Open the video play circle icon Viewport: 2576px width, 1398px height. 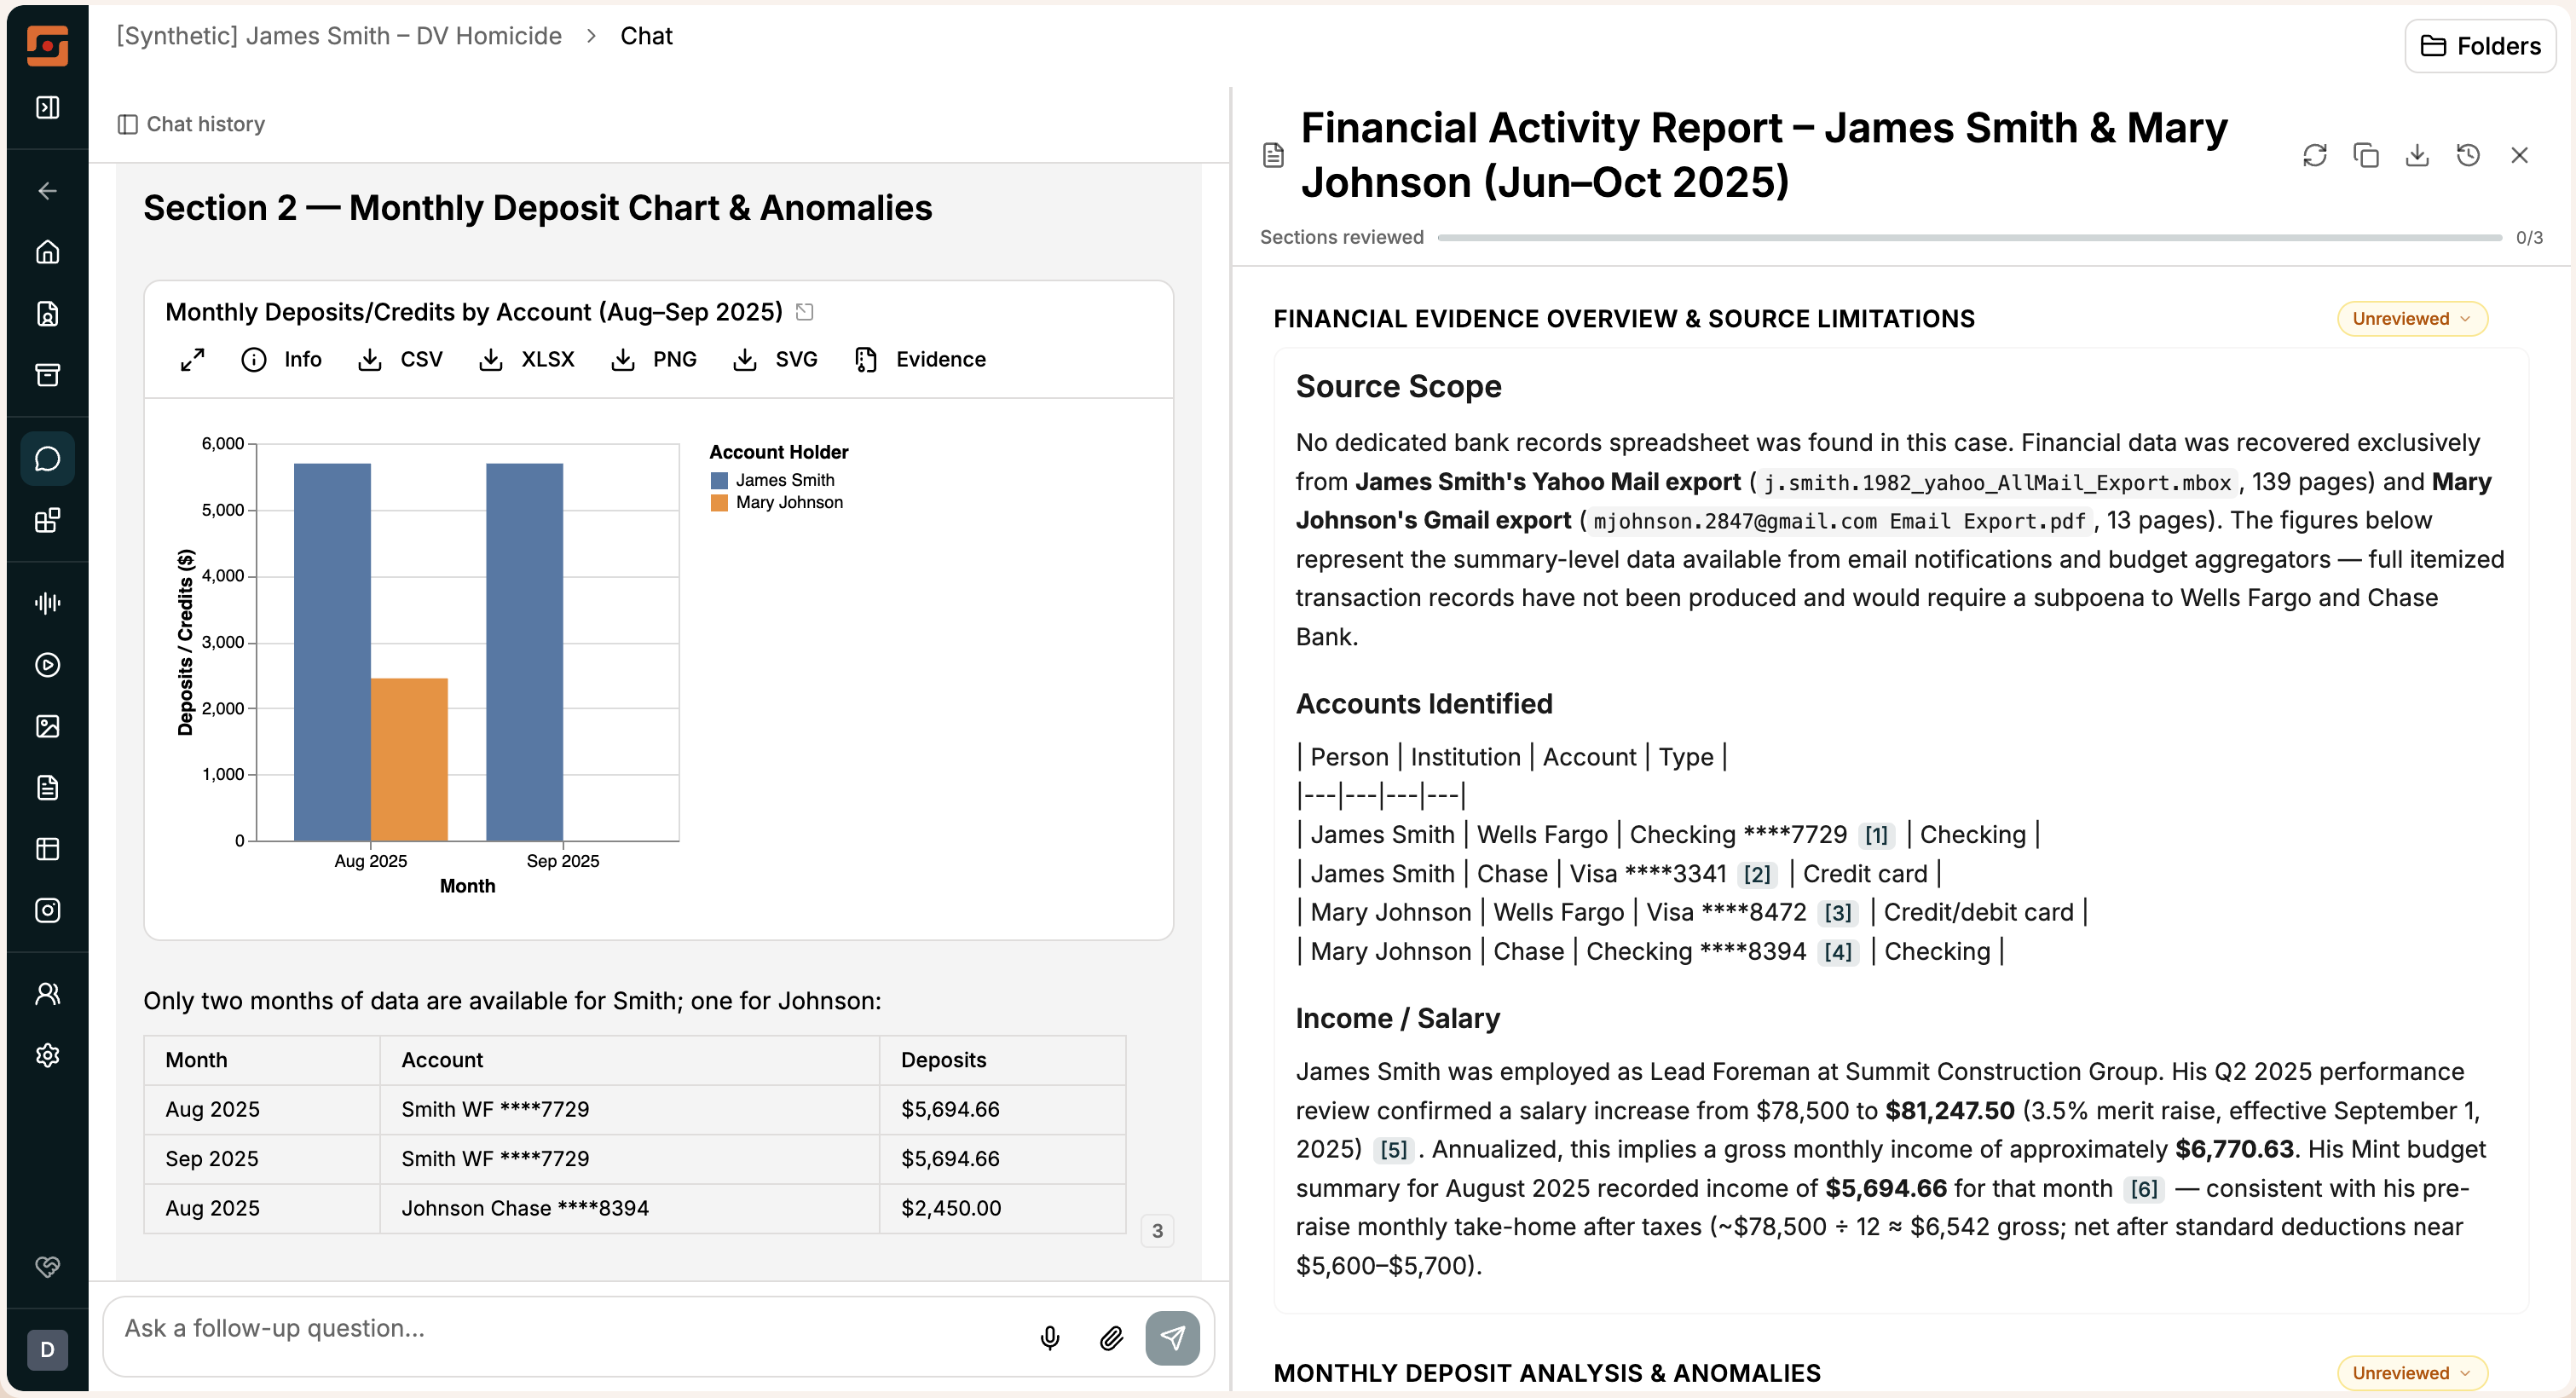click(47, 665)
